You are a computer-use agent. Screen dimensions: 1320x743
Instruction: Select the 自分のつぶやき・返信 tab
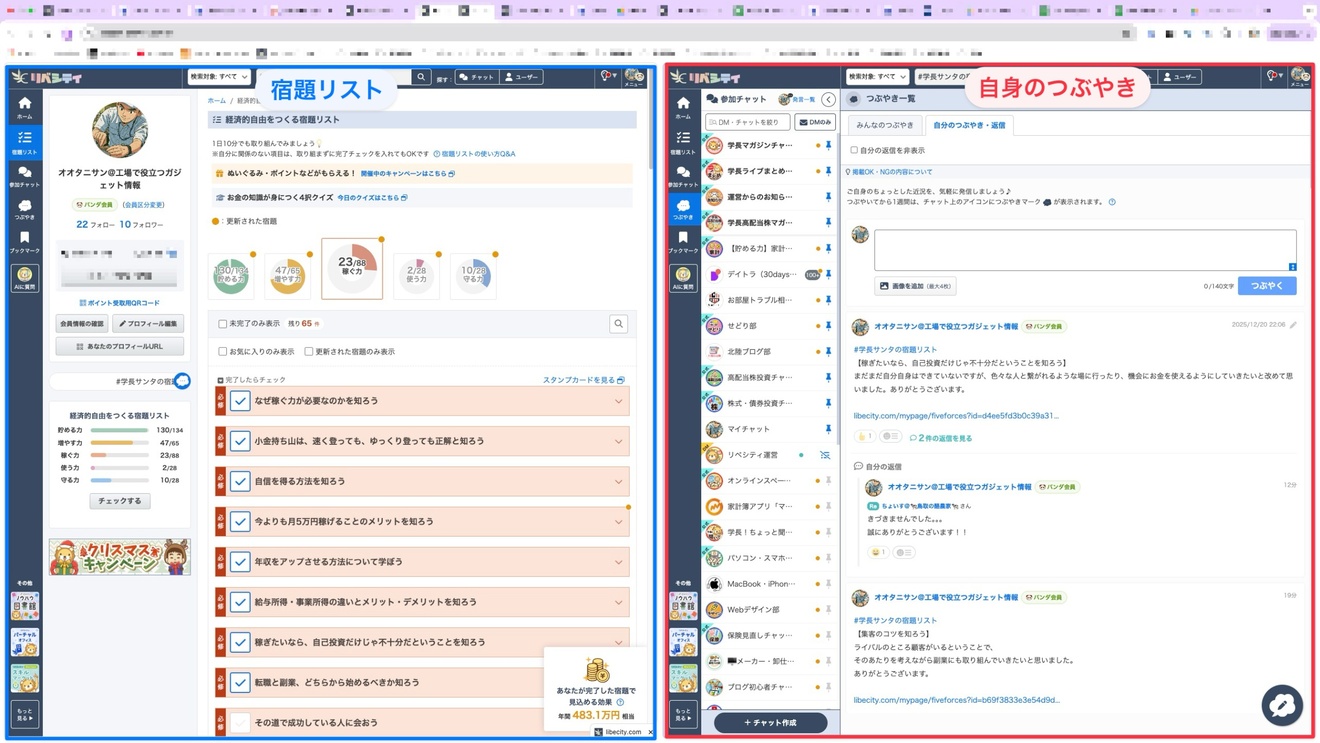[x=969, y=123]
